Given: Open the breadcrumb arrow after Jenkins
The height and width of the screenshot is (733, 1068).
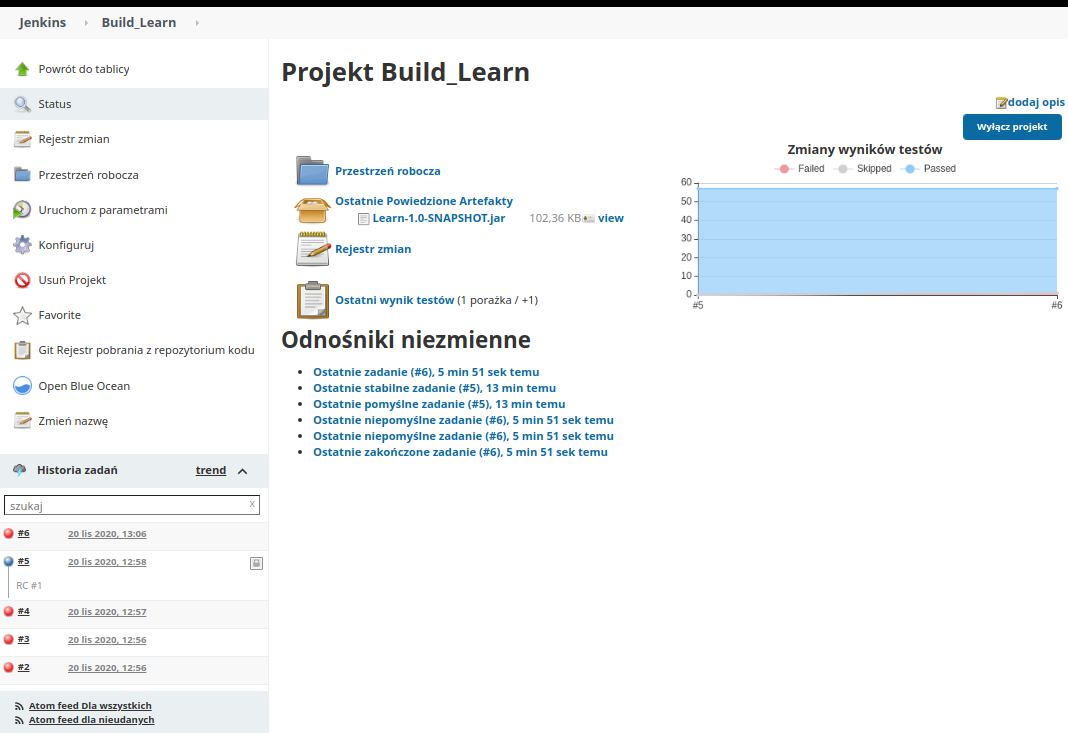Looking at the screenshot, I should tap(86, 23).
